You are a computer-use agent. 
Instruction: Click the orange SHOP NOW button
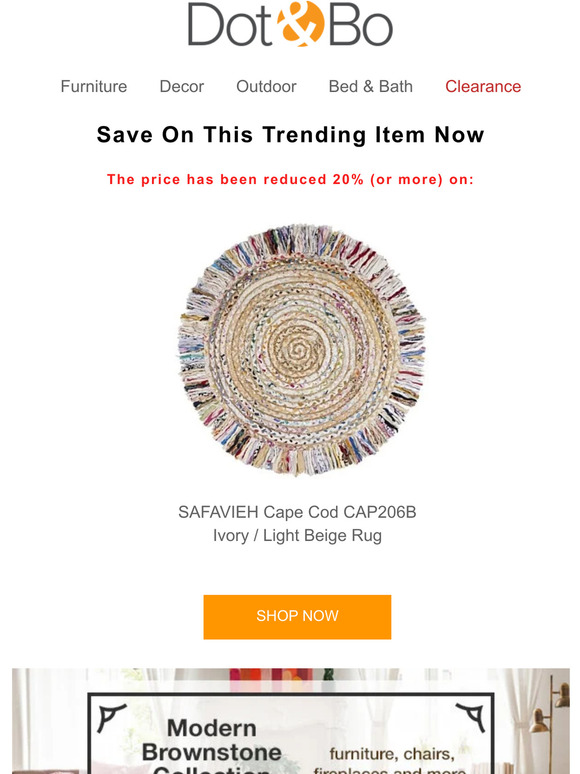(x=297, y=617)
